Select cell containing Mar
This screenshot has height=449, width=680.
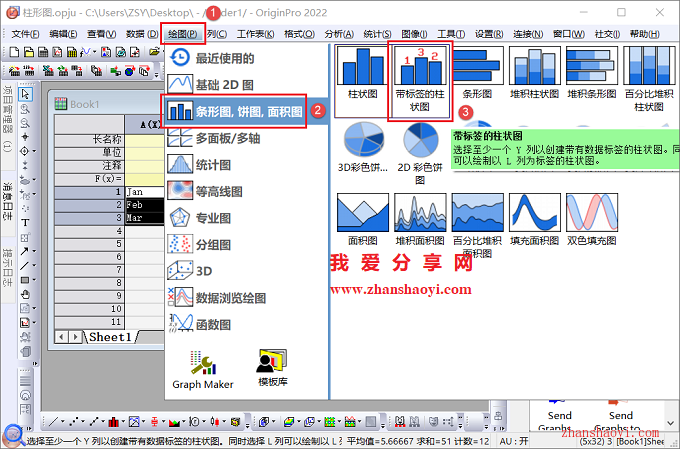click(145, 218)
